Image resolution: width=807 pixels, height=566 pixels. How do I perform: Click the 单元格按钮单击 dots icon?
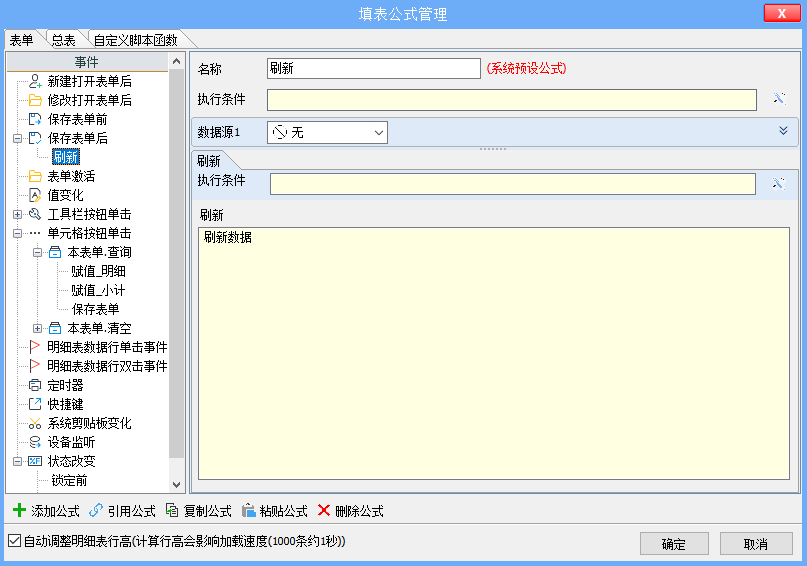(x=35, y=233)
